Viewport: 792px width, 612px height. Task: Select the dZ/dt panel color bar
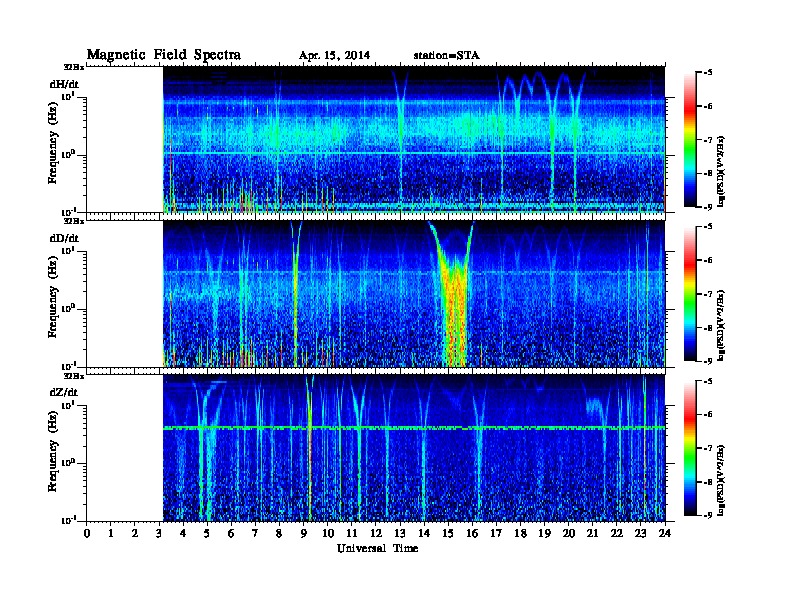[x=690, y=448]
